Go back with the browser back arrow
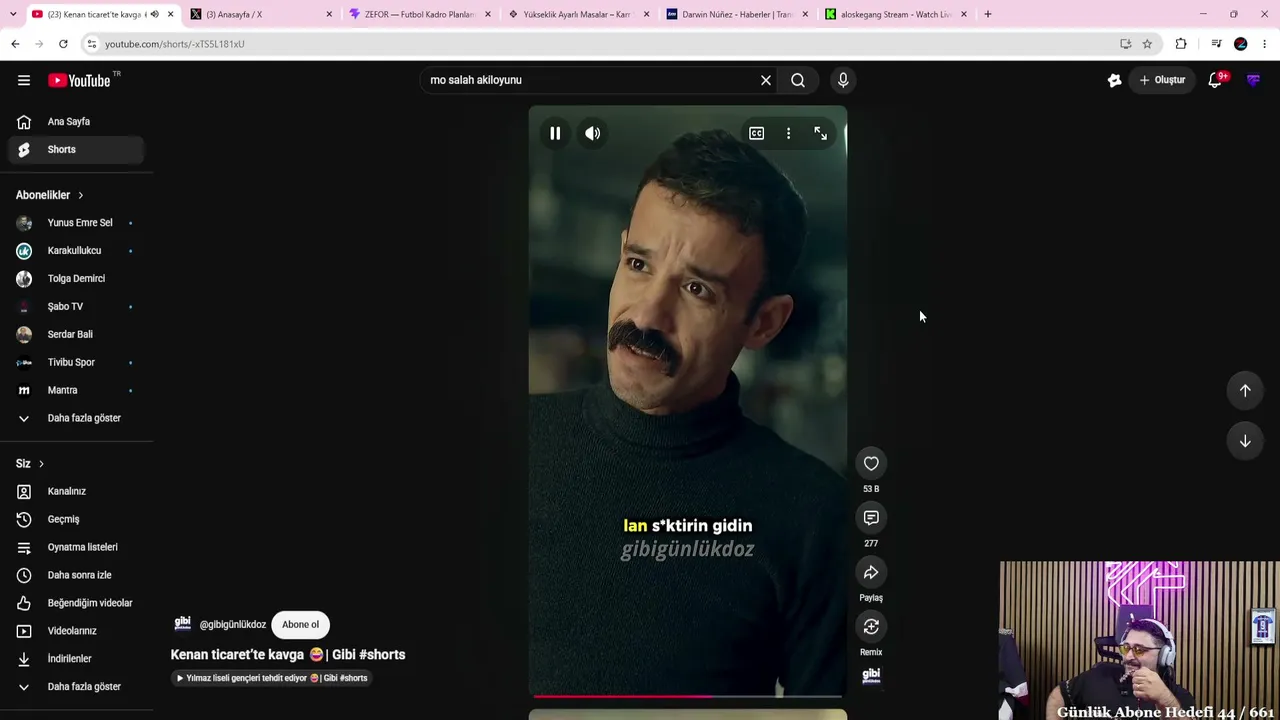 click(x=15, y=44)
